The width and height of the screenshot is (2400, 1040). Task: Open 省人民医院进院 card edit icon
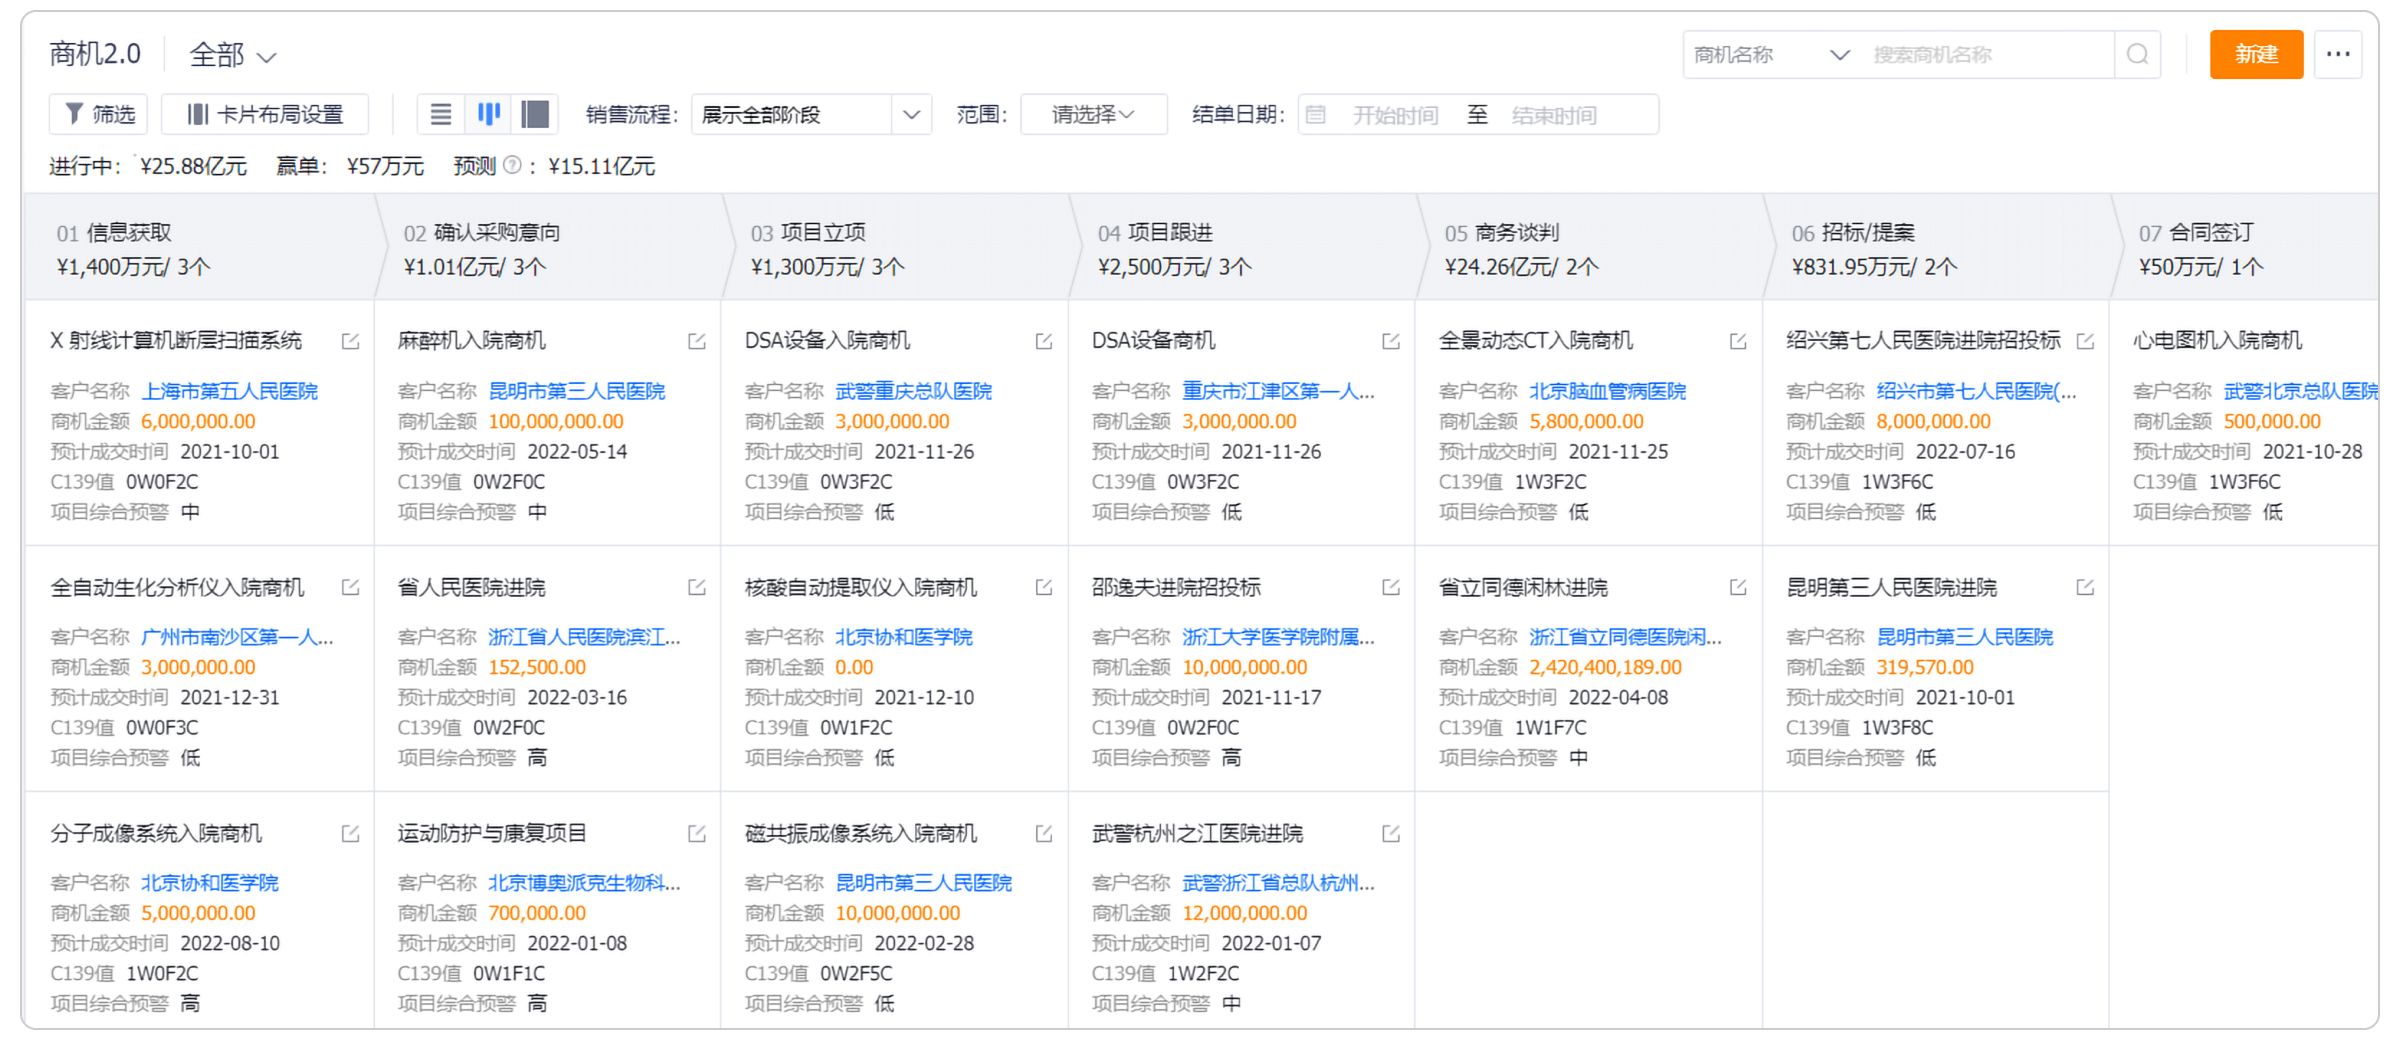point(697,587)
